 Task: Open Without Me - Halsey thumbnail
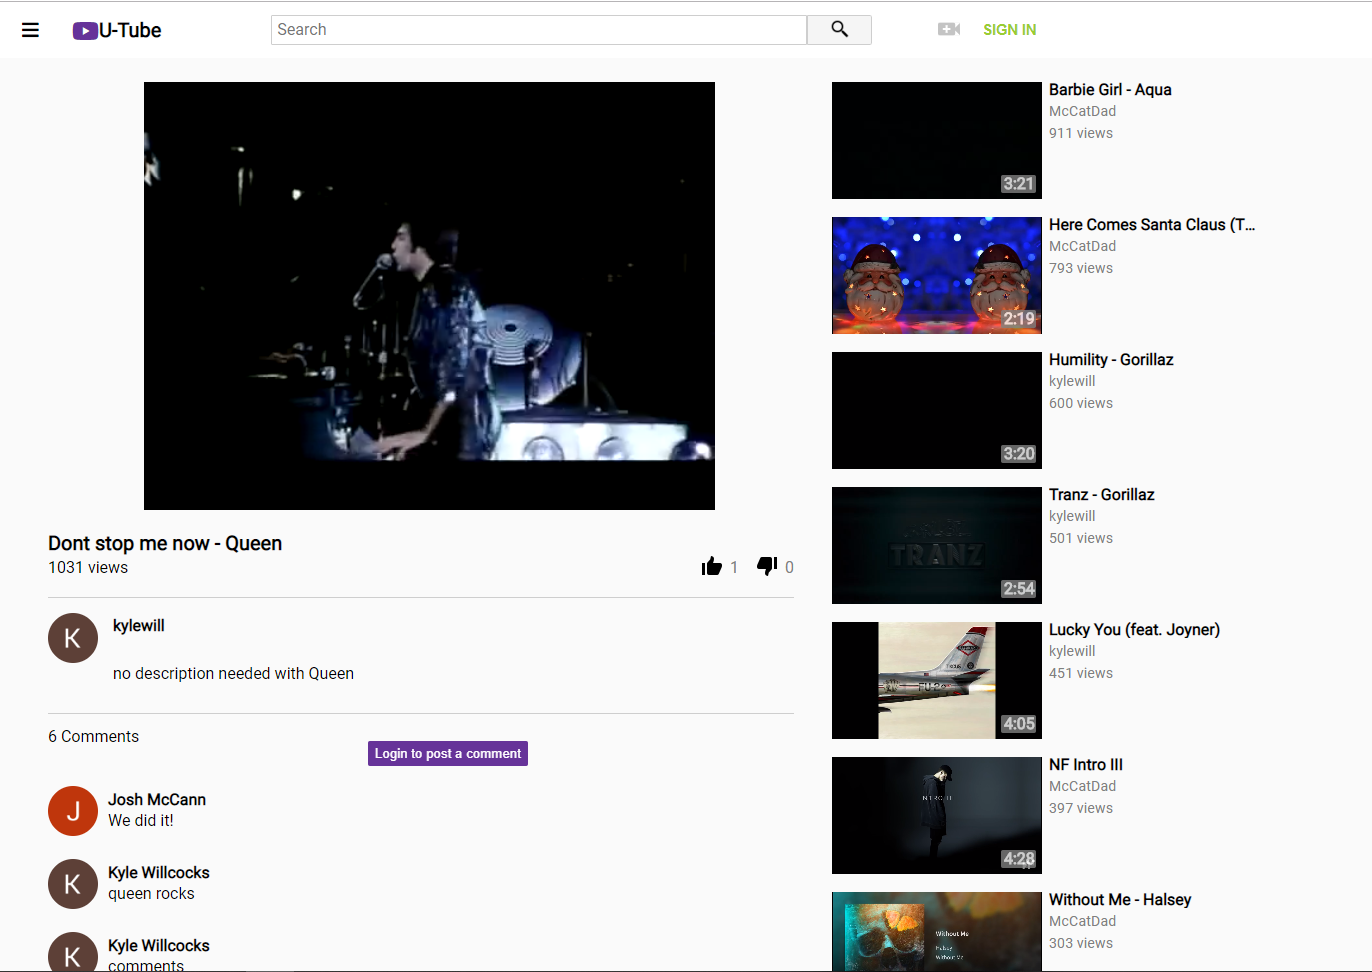[937, 932]
